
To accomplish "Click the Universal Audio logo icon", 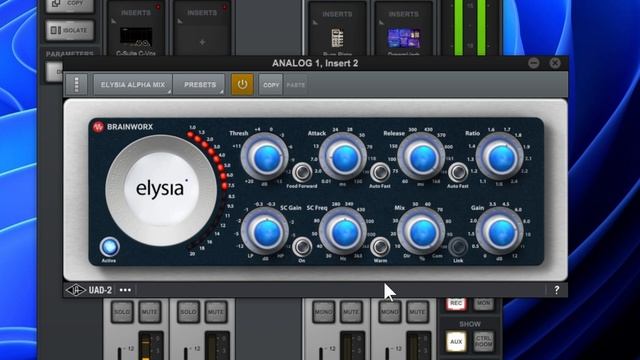I will (76, 290).
